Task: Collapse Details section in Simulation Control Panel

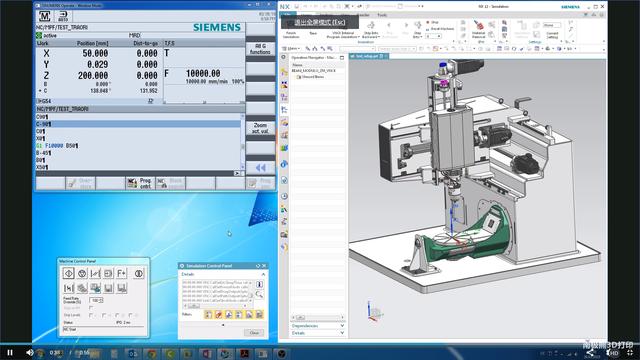Action: tap(263, 274)
